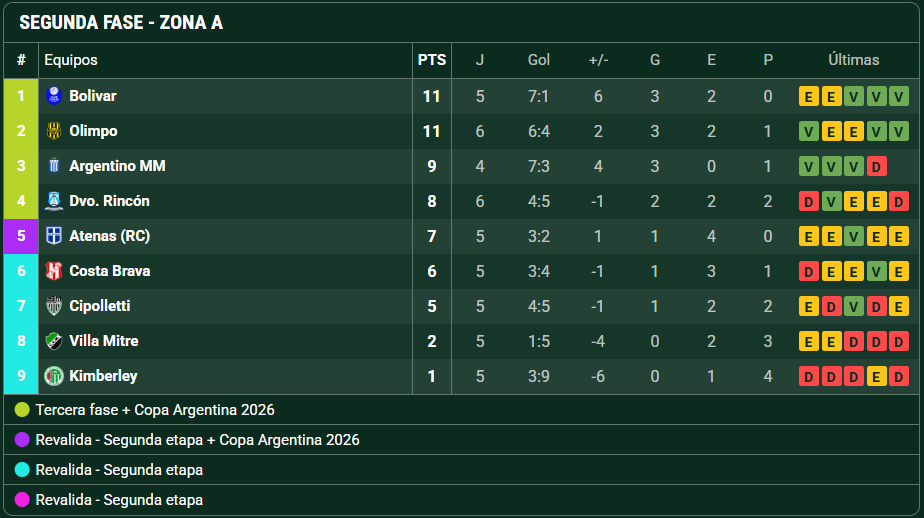The width and height of the screenshot is (924, 518).
Task: Click Argentino MM's red D result badge
Action: 876,166
